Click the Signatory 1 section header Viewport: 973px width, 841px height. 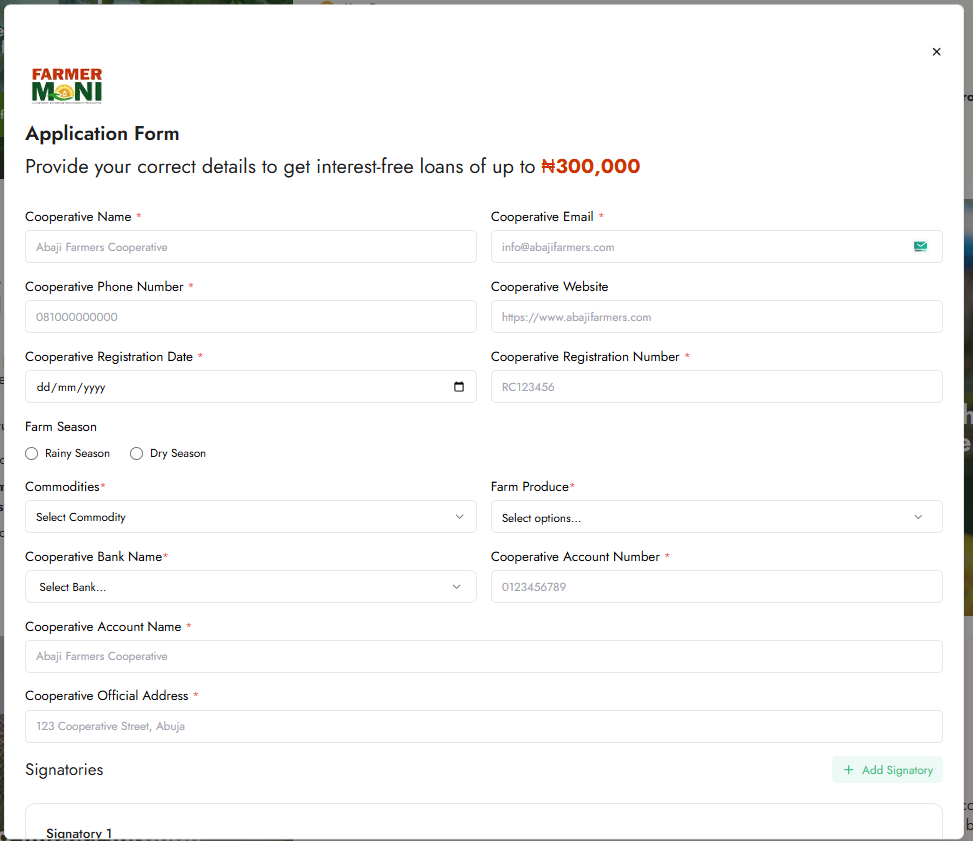click(x=80, y=833)
